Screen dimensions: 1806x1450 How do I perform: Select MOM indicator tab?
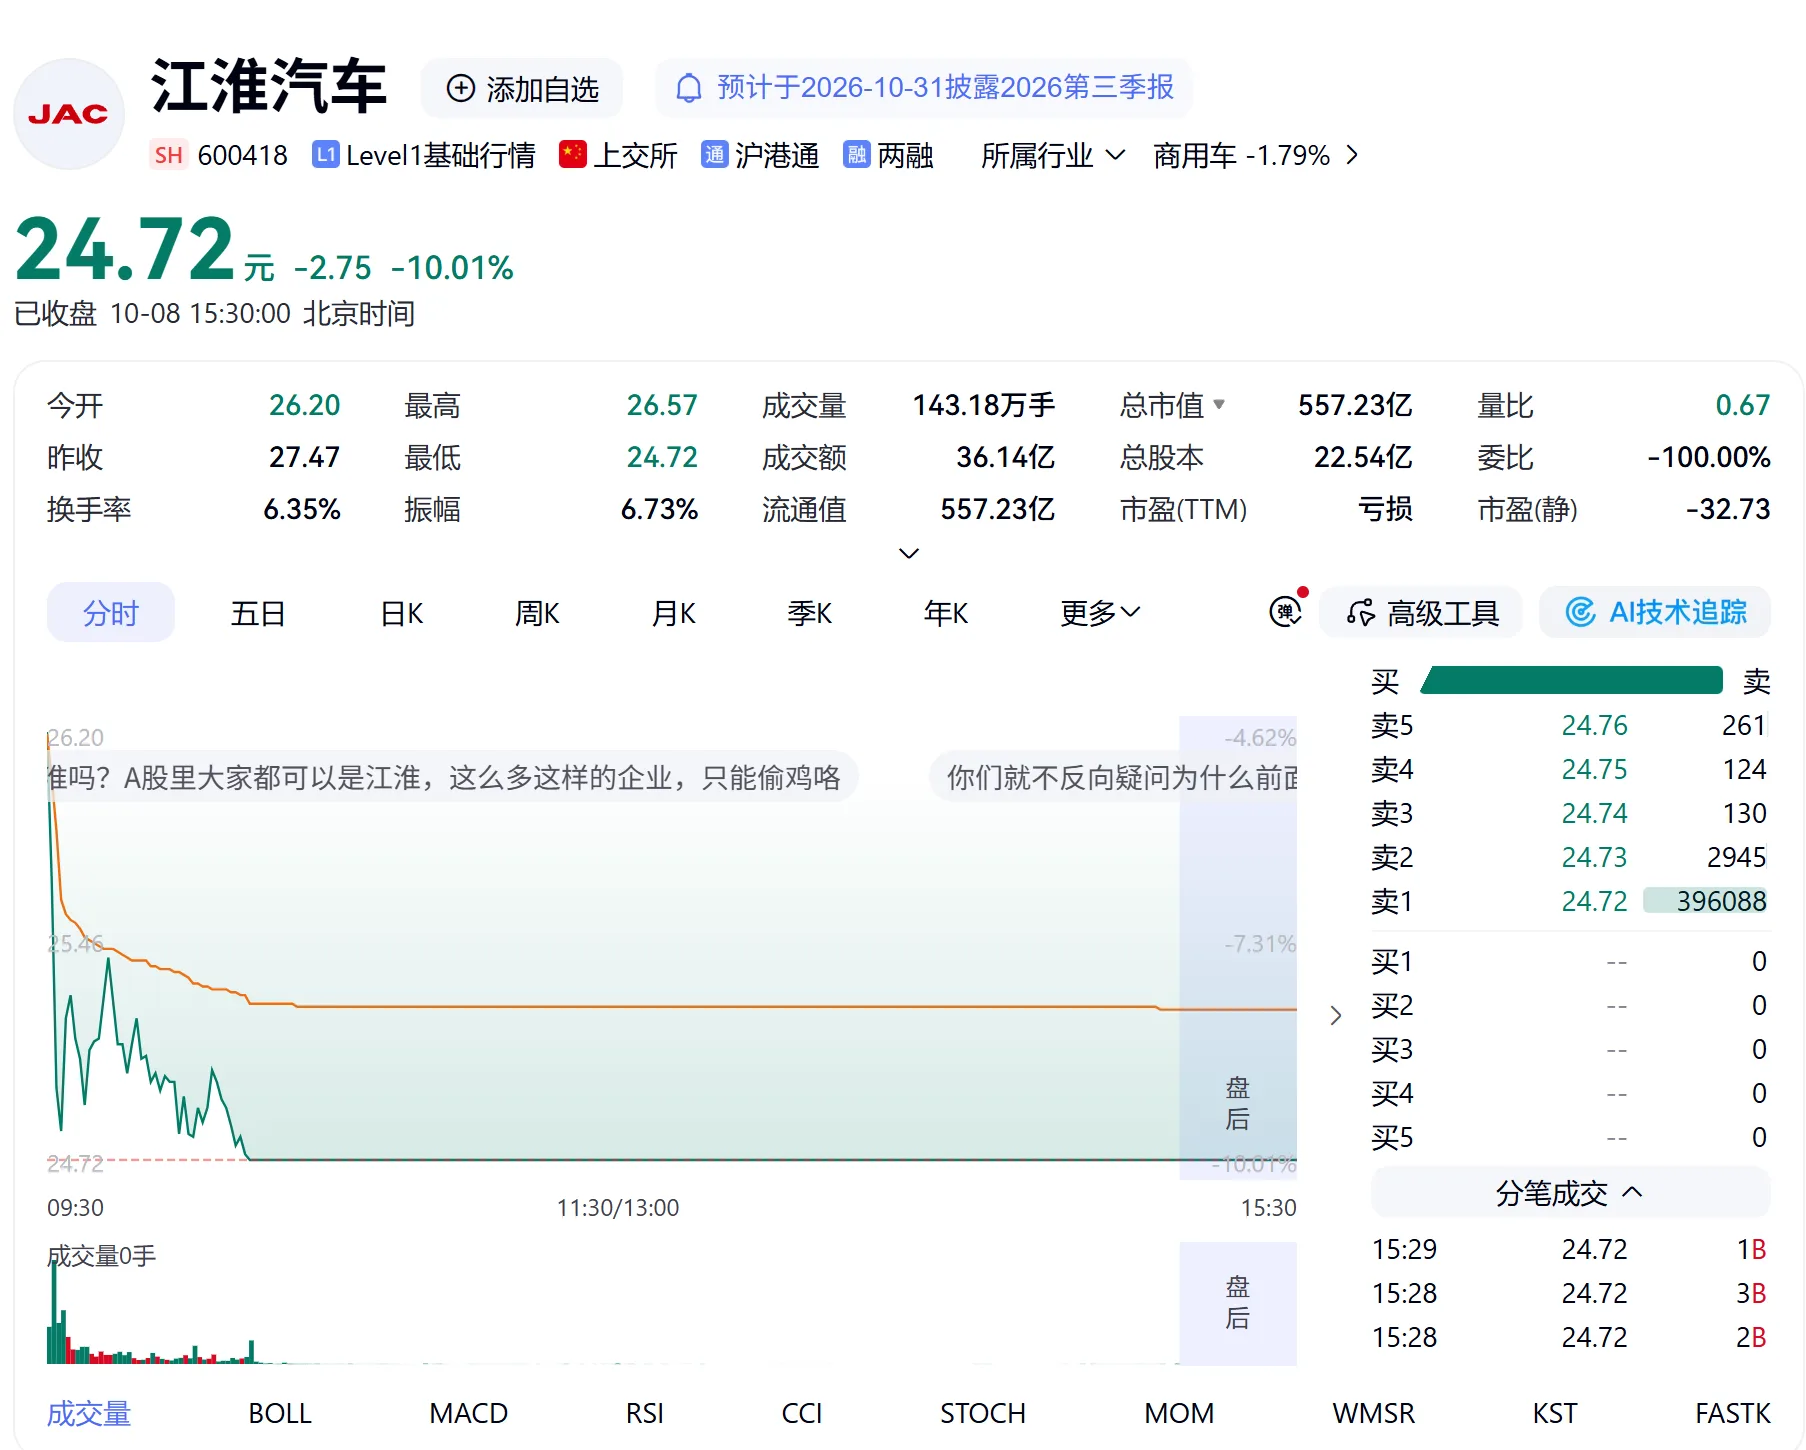pos(1179,1413)
